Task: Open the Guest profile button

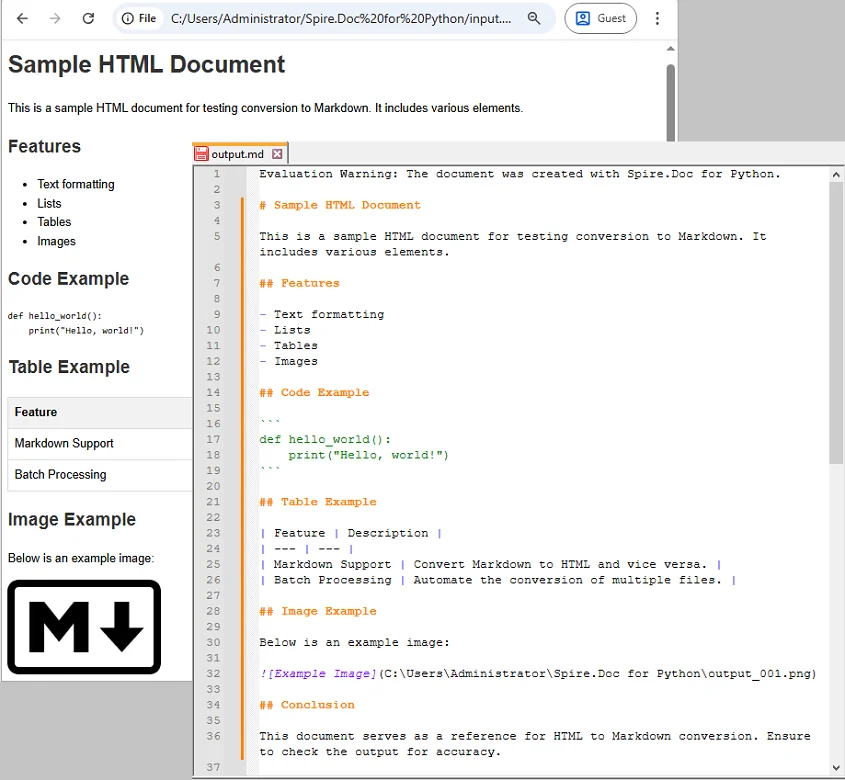Action: (600, 19)
